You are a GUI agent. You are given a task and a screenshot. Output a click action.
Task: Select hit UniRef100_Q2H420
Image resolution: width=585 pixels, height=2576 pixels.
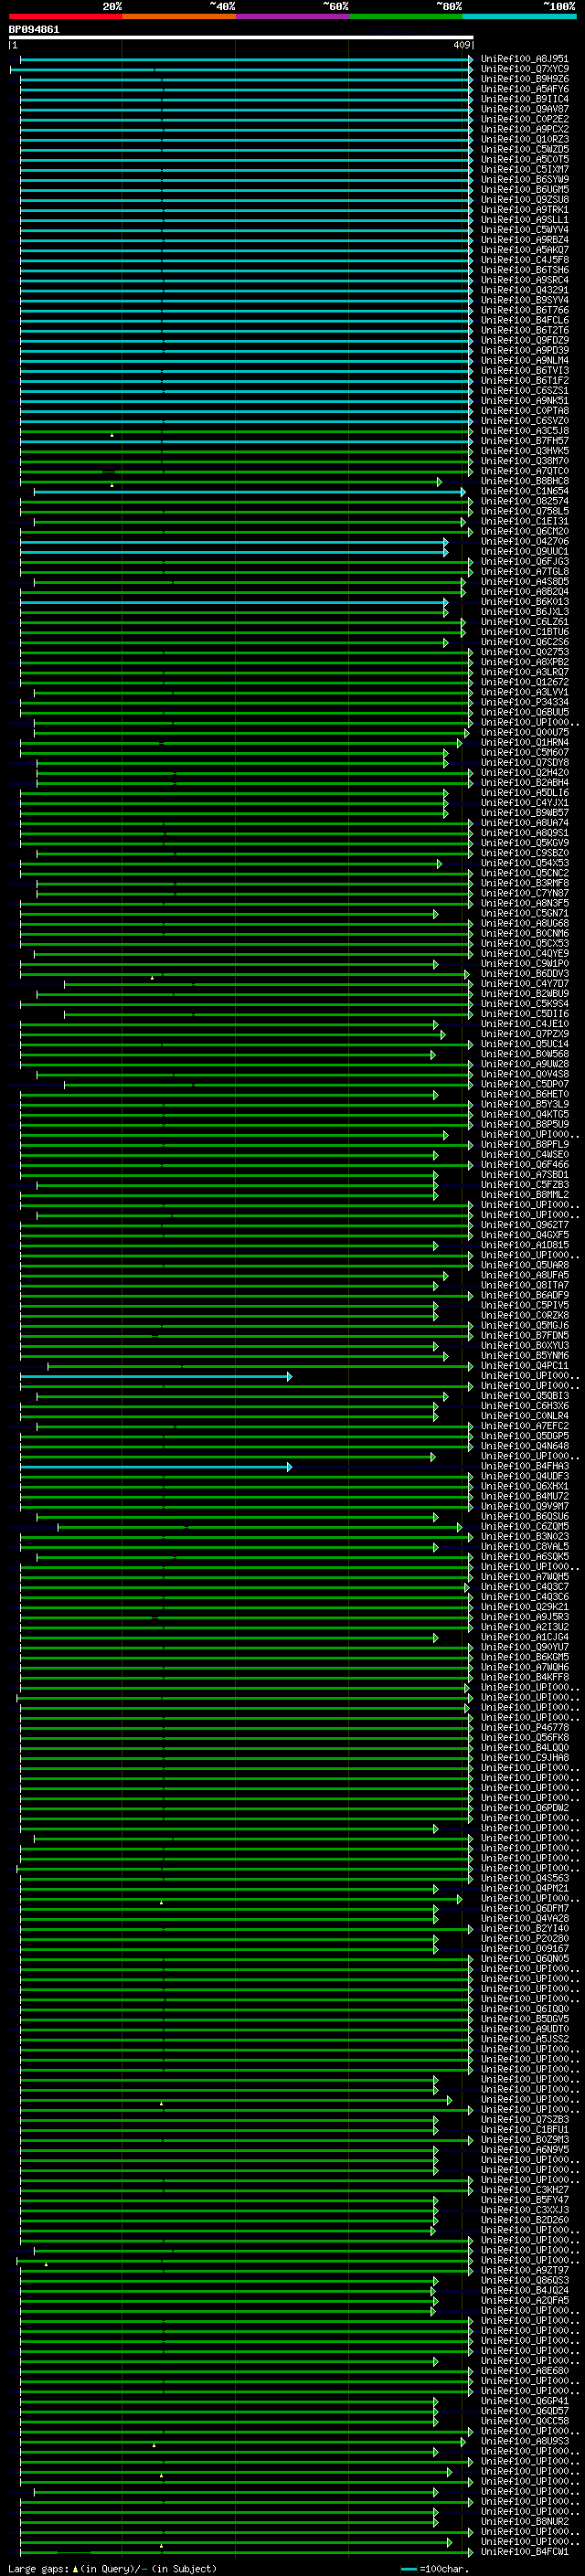[x=525, y=773]
